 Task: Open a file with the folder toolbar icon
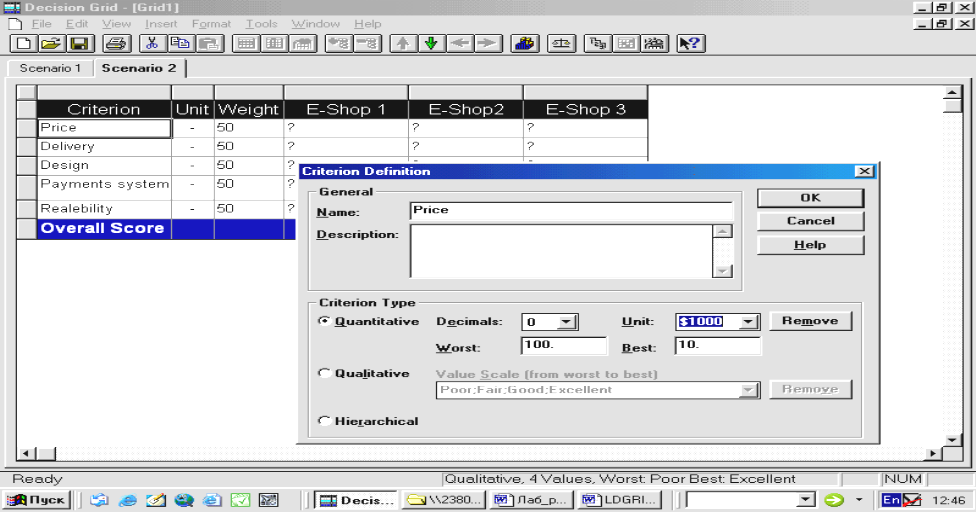(x=52, y=44)
